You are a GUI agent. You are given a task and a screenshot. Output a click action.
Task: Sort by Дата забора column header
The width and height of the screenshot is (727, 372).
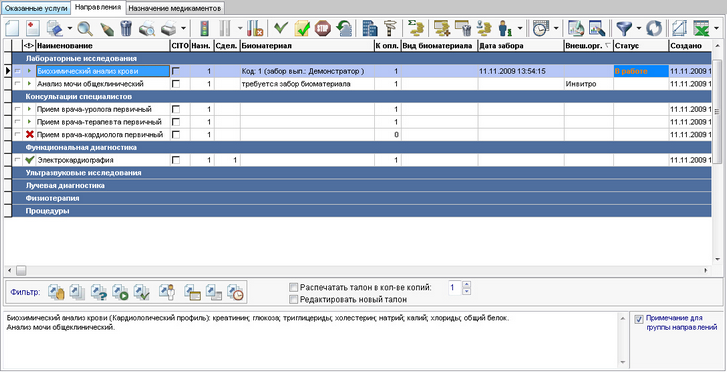(521, 45)
